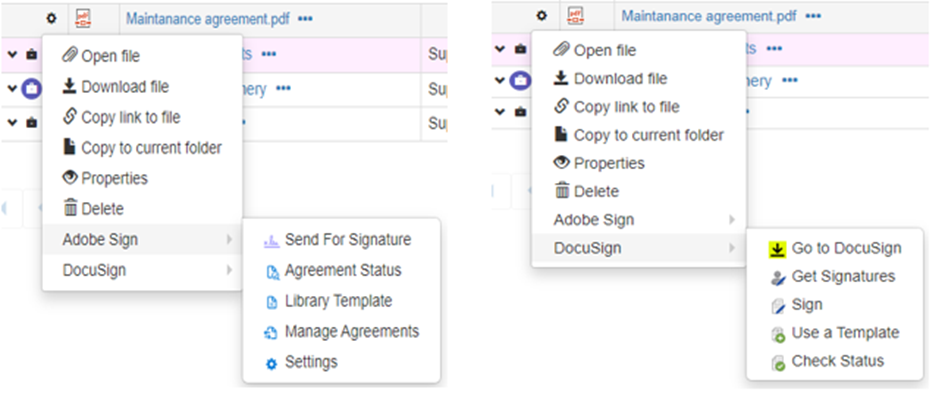Screen dimensions: 945x405
Task: Collapse pink row chevron in DocuSign screenshot
Action: click(500, 49)
